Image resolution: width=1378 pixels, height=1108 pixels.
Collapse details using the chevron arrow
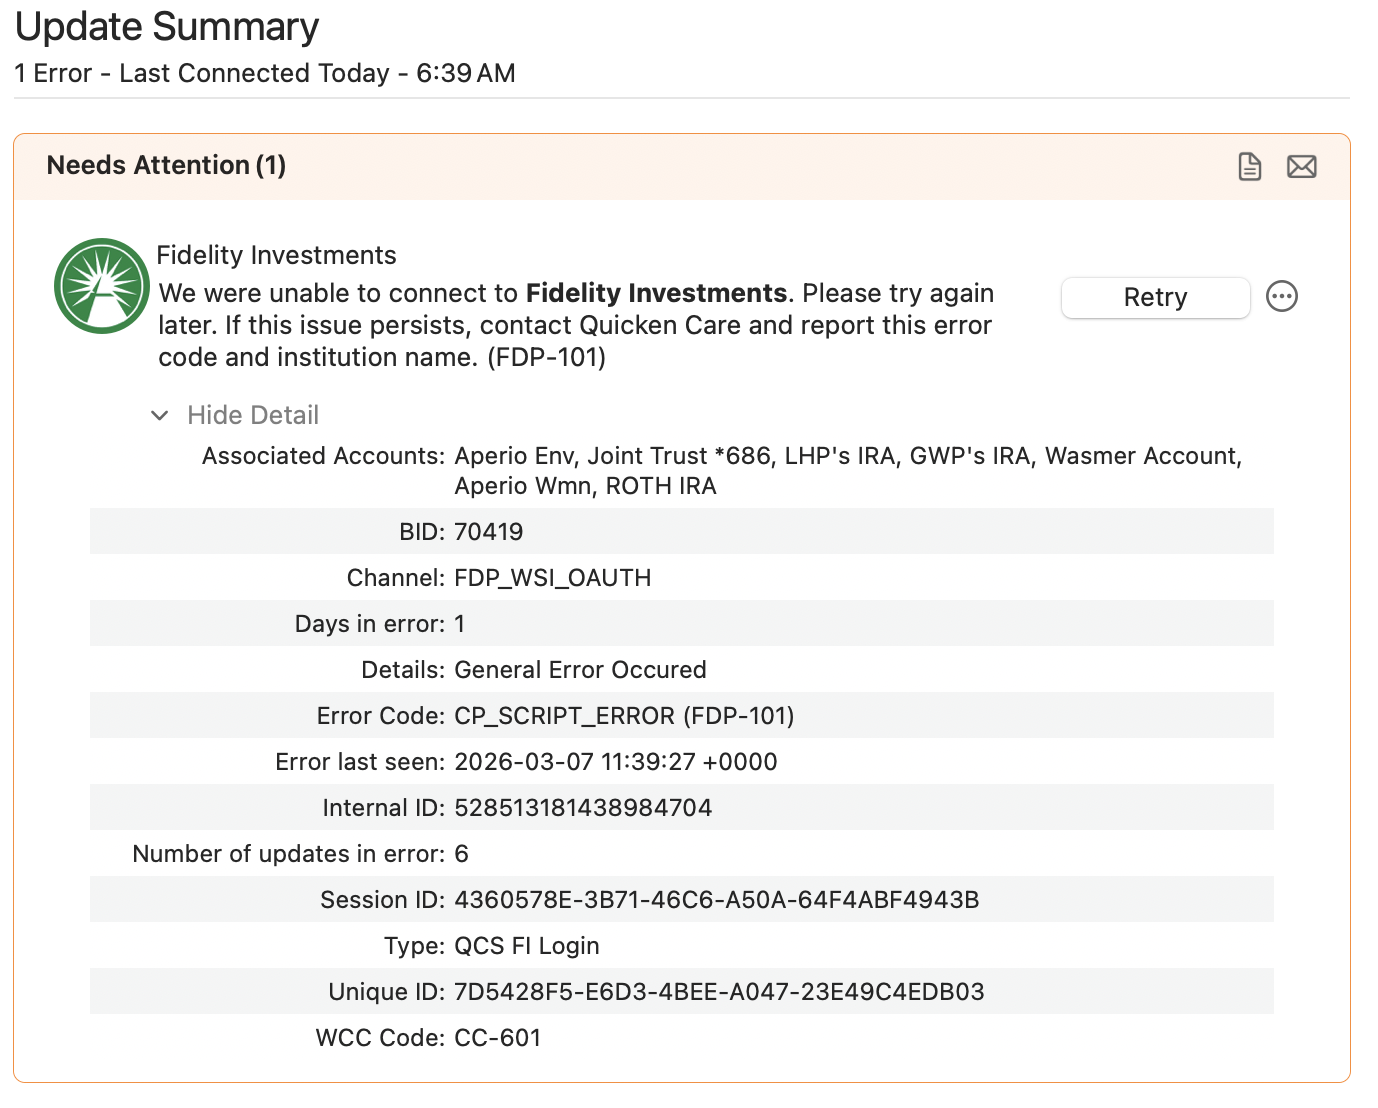tap(159, 415)
